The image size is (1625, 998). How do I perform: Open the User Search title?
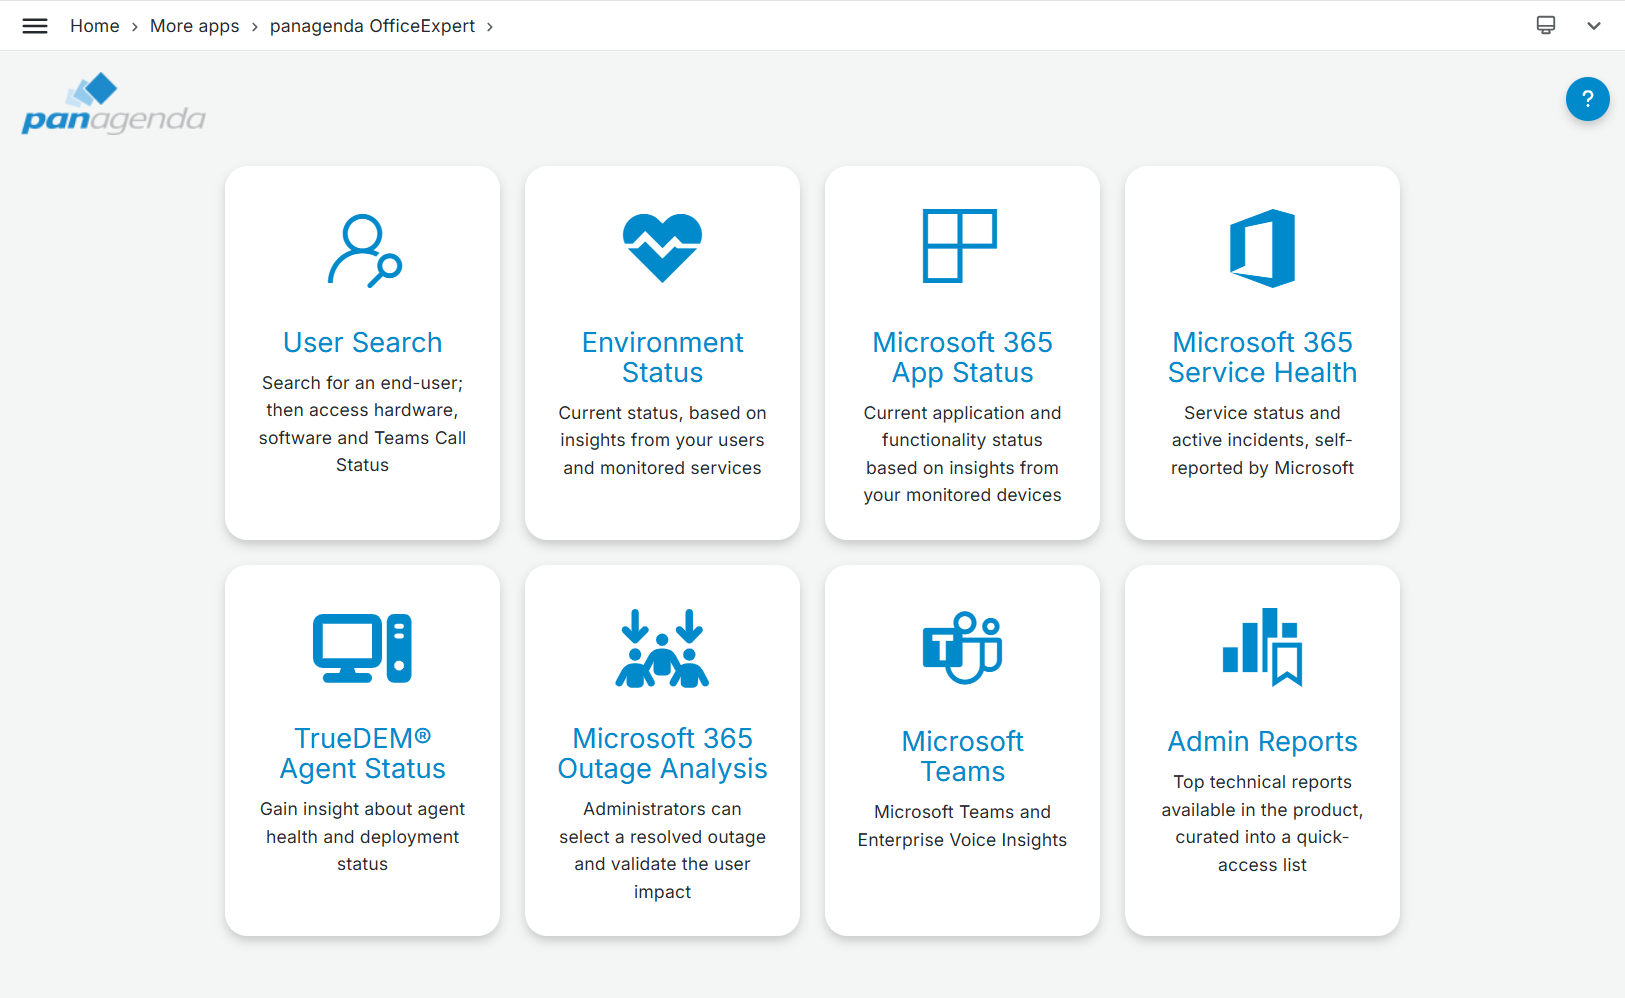(x=362, y=342)
